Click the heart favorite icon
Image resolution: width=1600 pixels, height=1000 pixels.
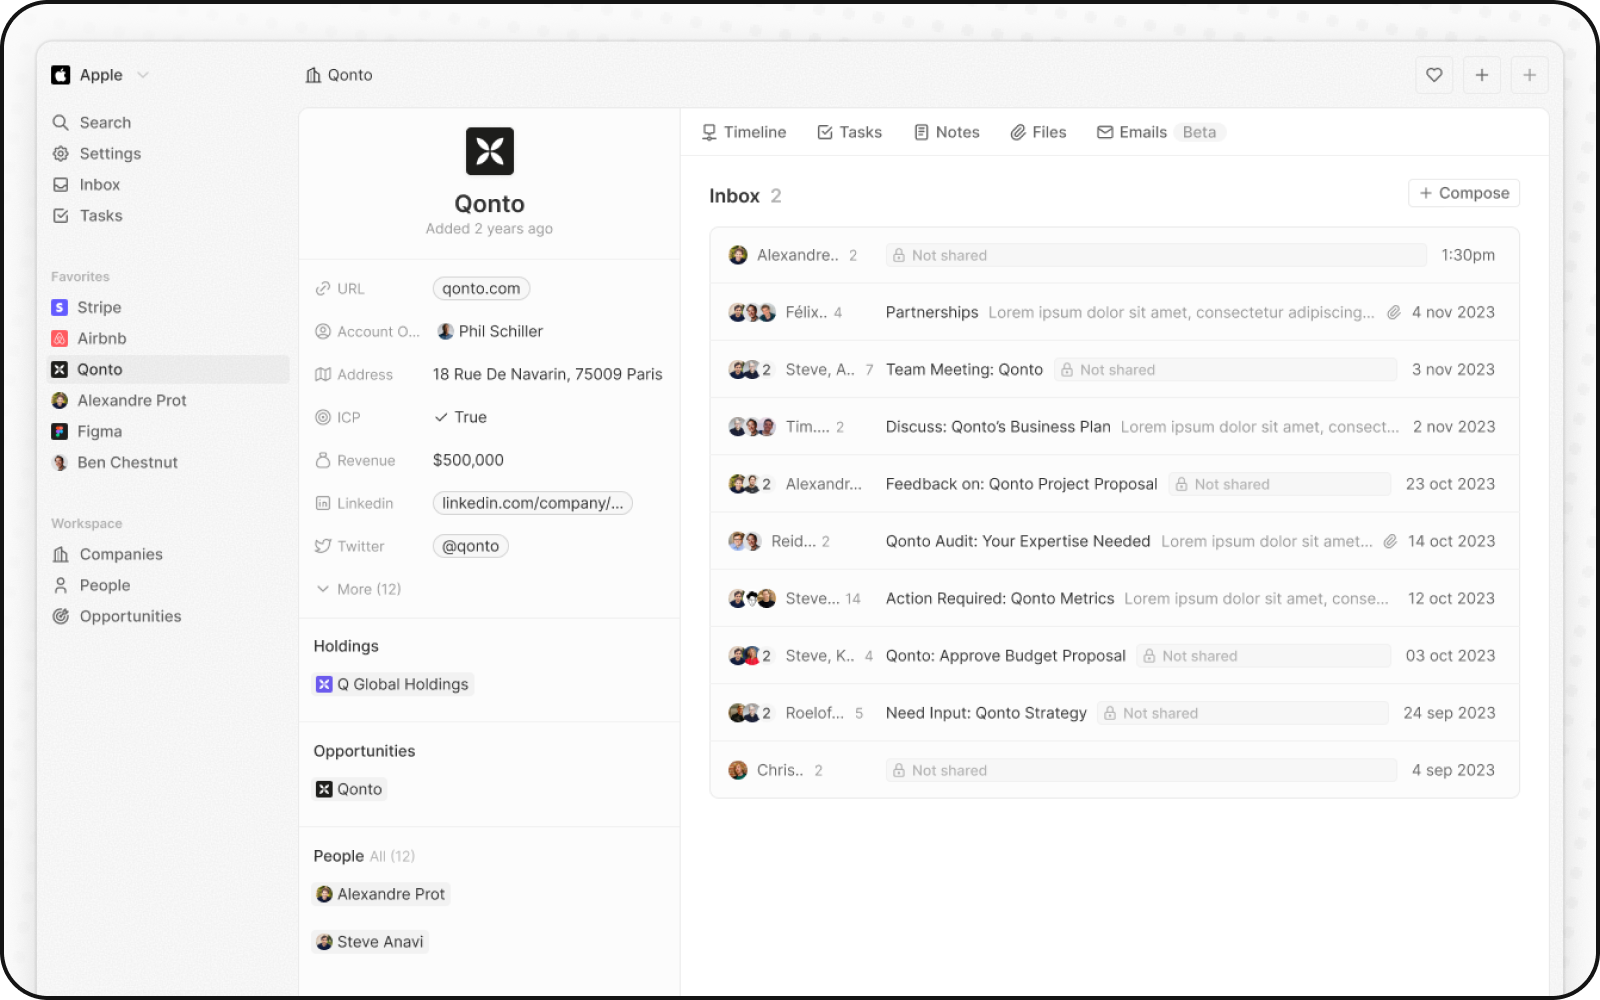pos(1434,75)
